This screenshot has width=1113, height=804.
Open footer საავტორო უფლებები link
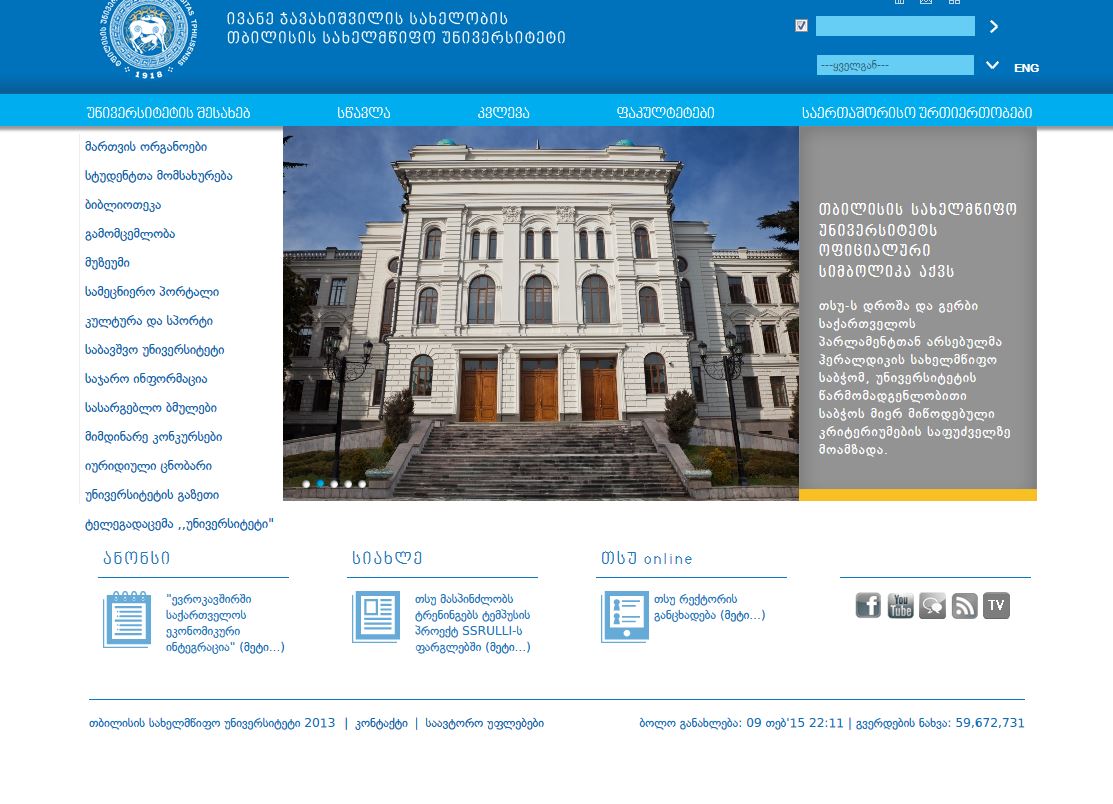pos(484,723)
